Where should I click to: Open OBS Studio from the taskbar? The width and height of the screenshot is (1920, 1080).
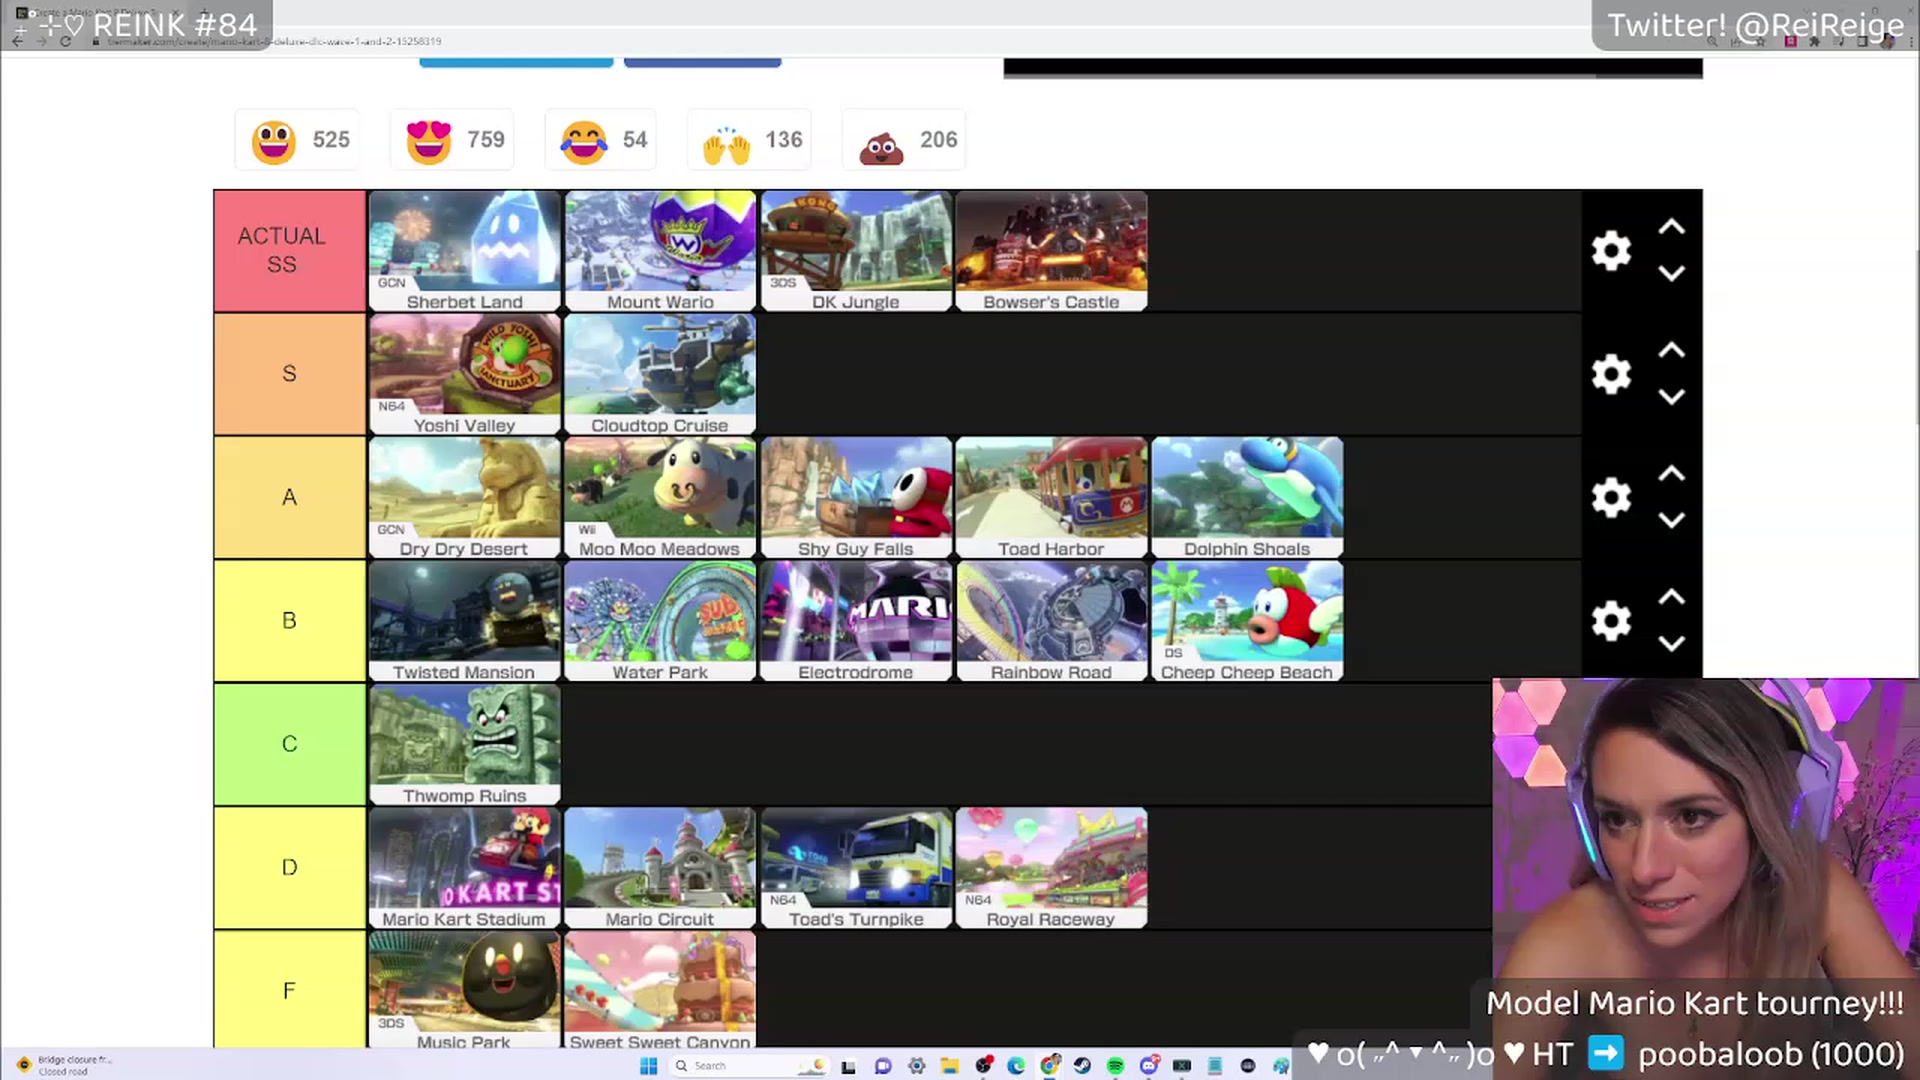(x=984, y=1066)
